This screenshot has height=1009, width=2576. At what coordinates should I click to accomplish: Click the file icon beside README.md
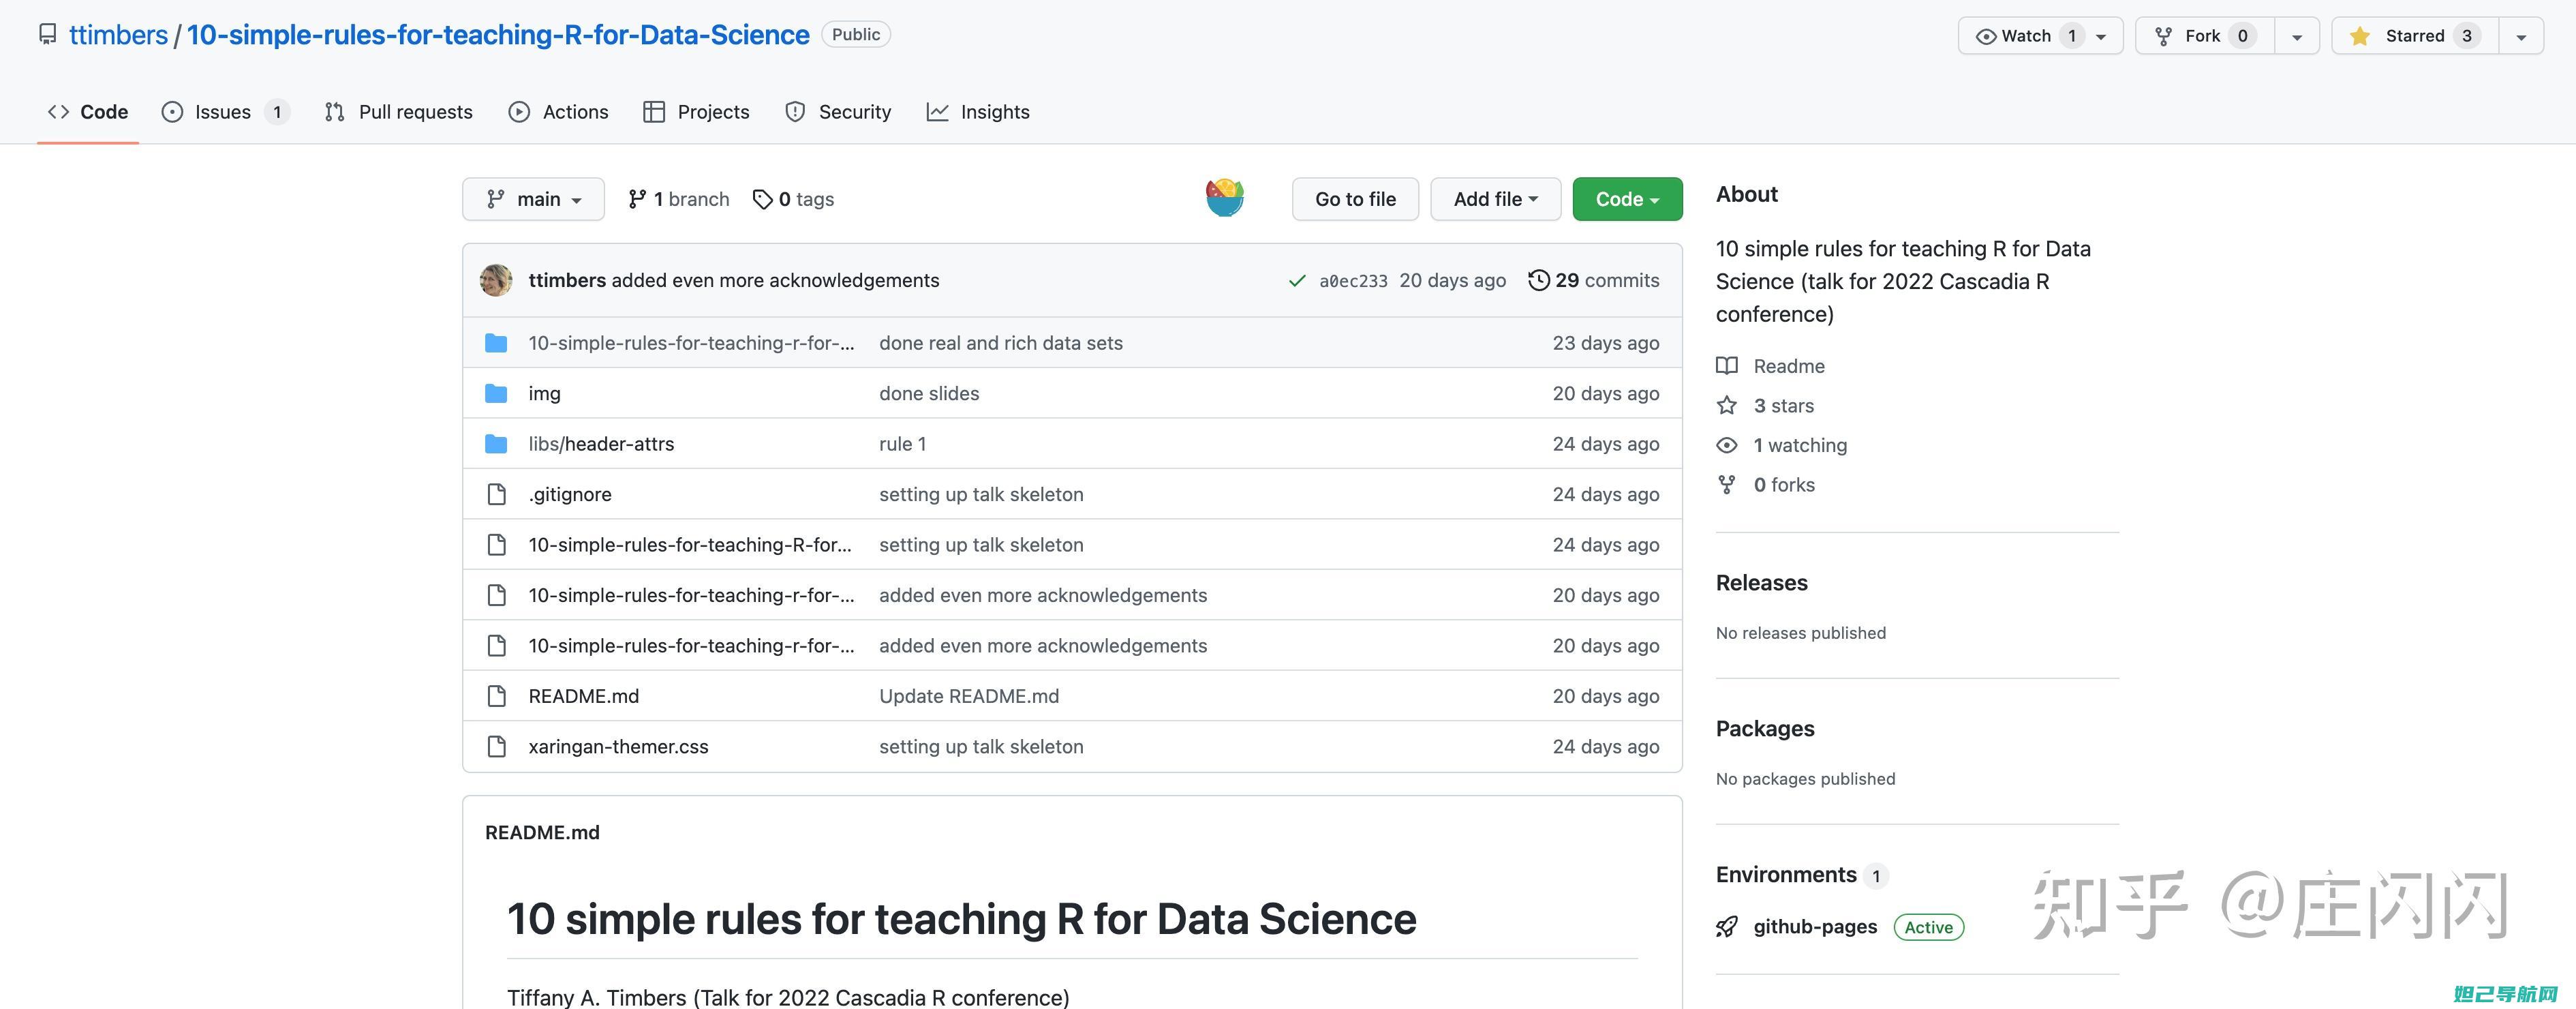coord(496,696)
